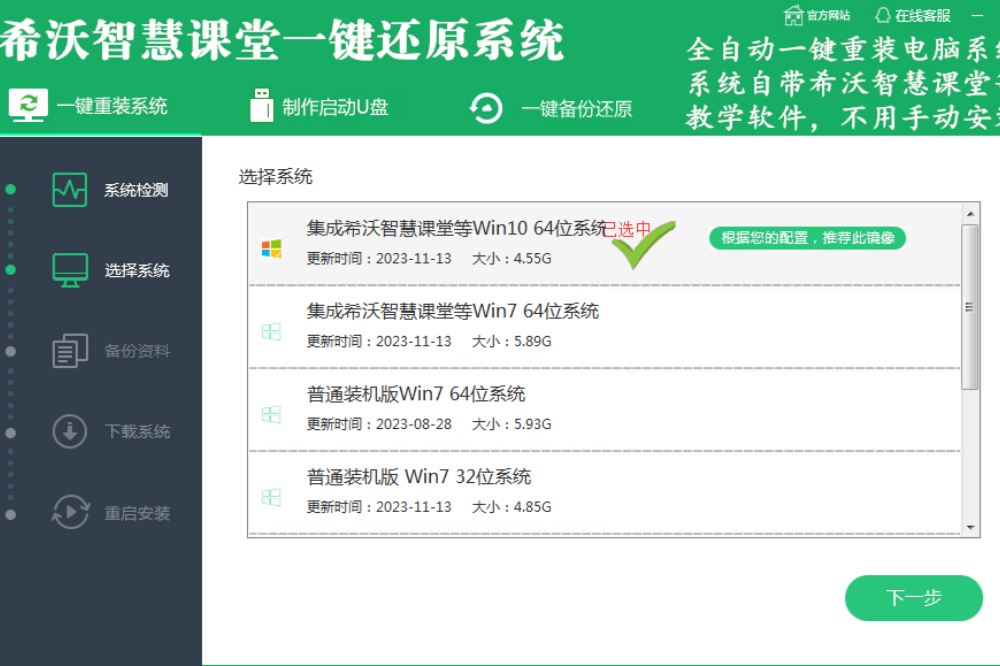The width and height of the screenshot is (1000, 666).
Task: Click the system list scroll down arrow
Action: [x=970, y=527]
